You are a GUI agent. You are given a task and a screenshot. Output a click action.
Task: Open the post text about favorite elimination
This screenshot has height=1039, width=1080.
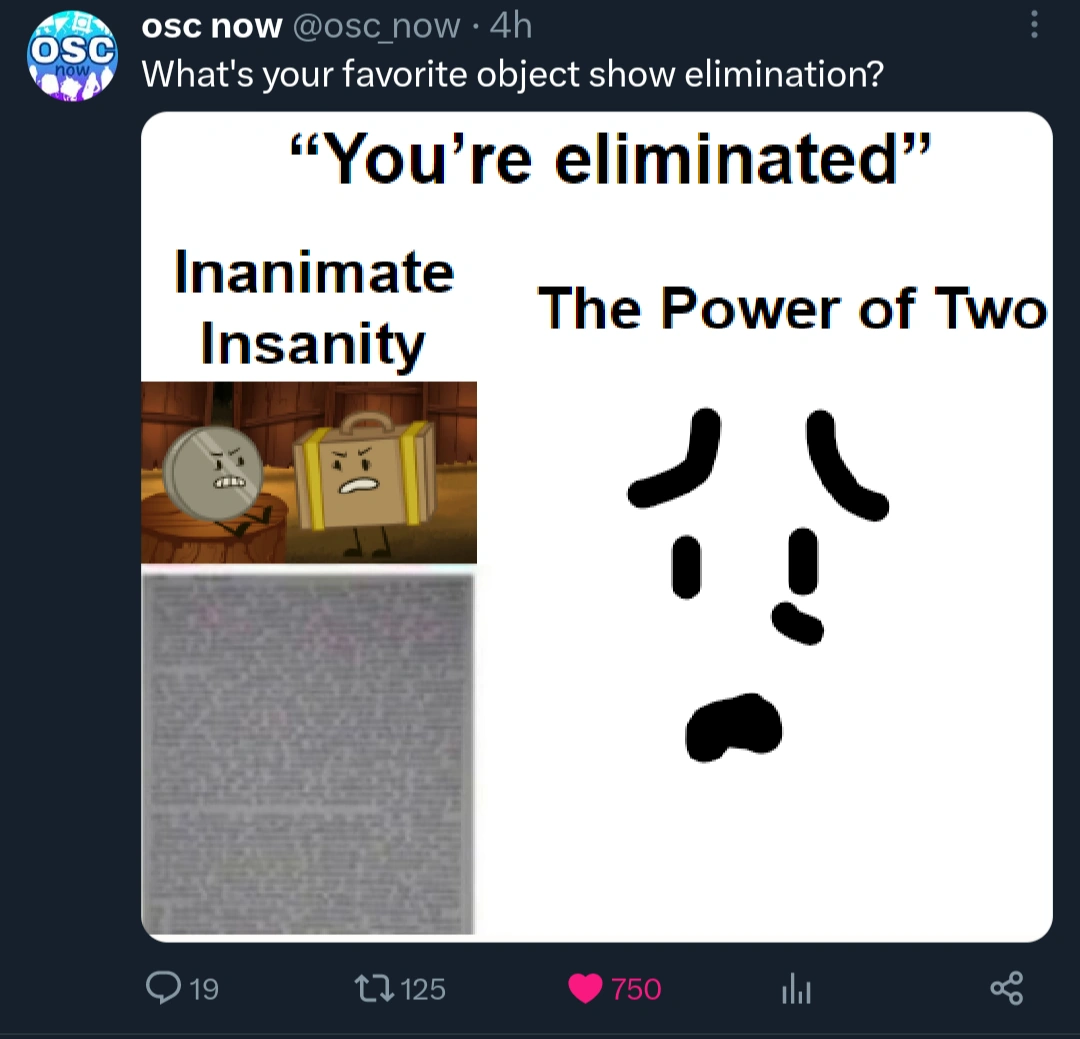(513, 74)
